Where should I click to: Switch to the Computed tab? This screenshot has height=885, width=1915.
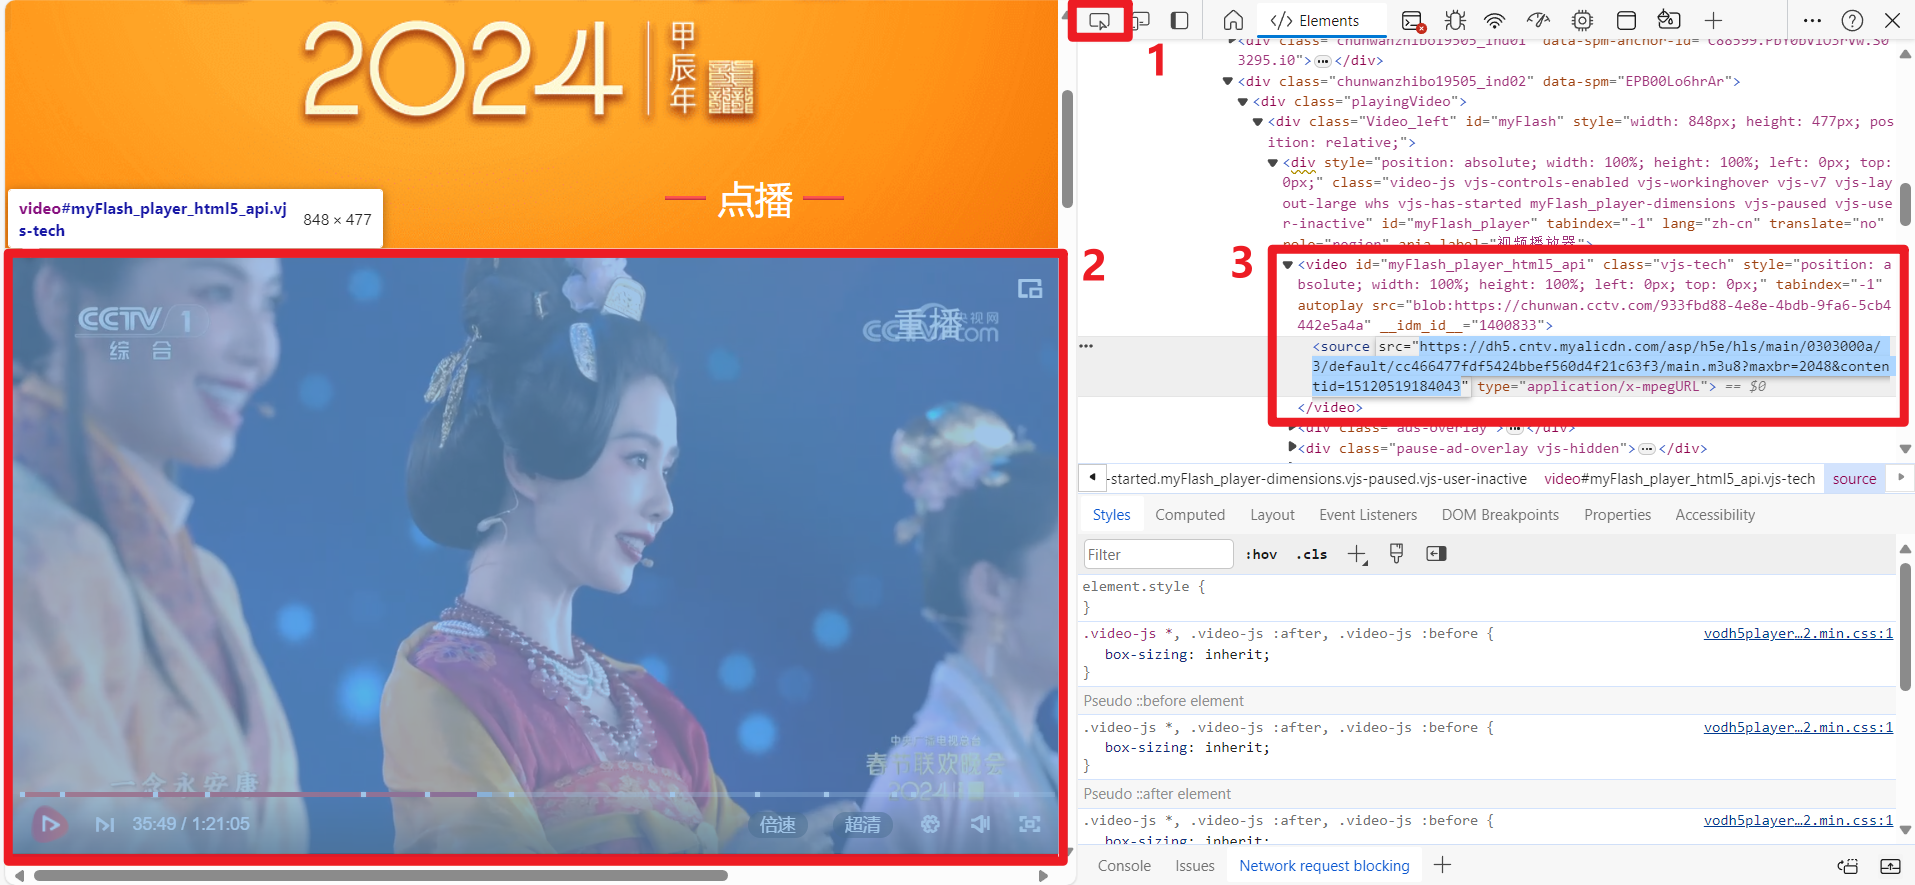tap(1190, 515)
